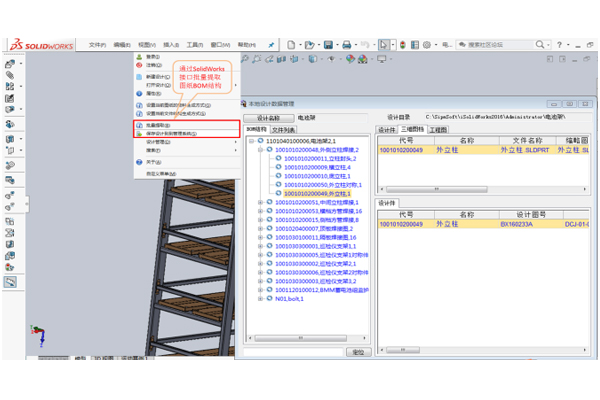Click the Open file folder icon
Screen dimensions: 600x400
coord(309,45)
